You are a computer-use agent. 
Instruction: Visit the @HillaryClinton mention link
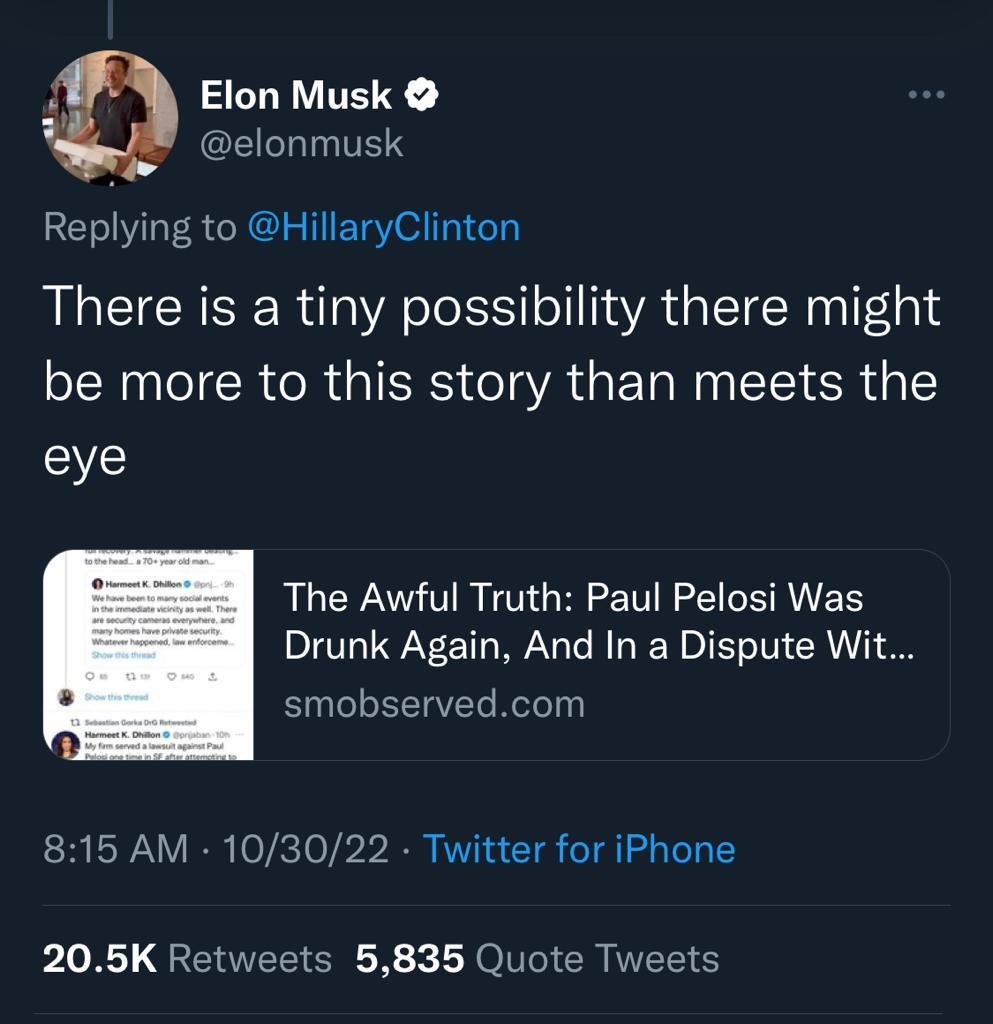[384, 228]
